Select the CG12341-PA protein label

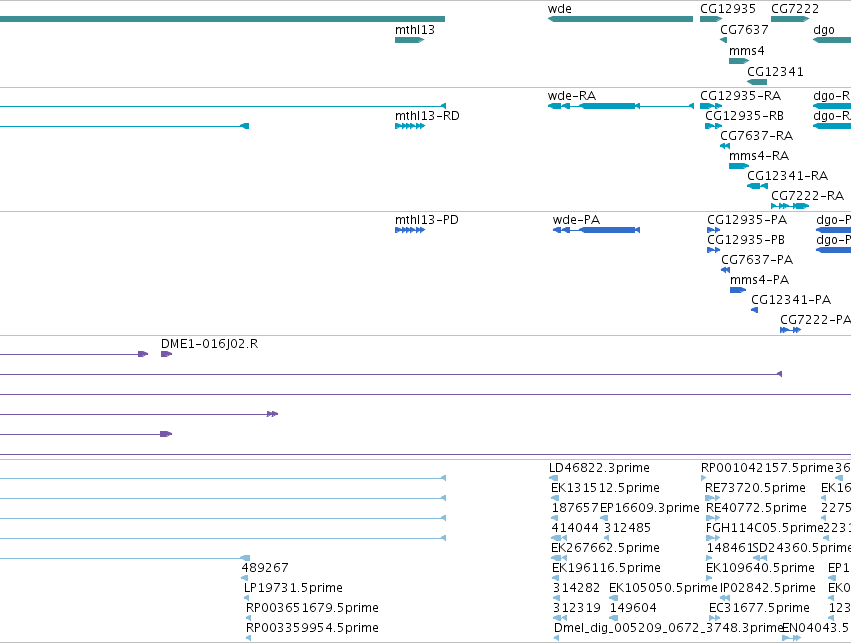[791, 300]
